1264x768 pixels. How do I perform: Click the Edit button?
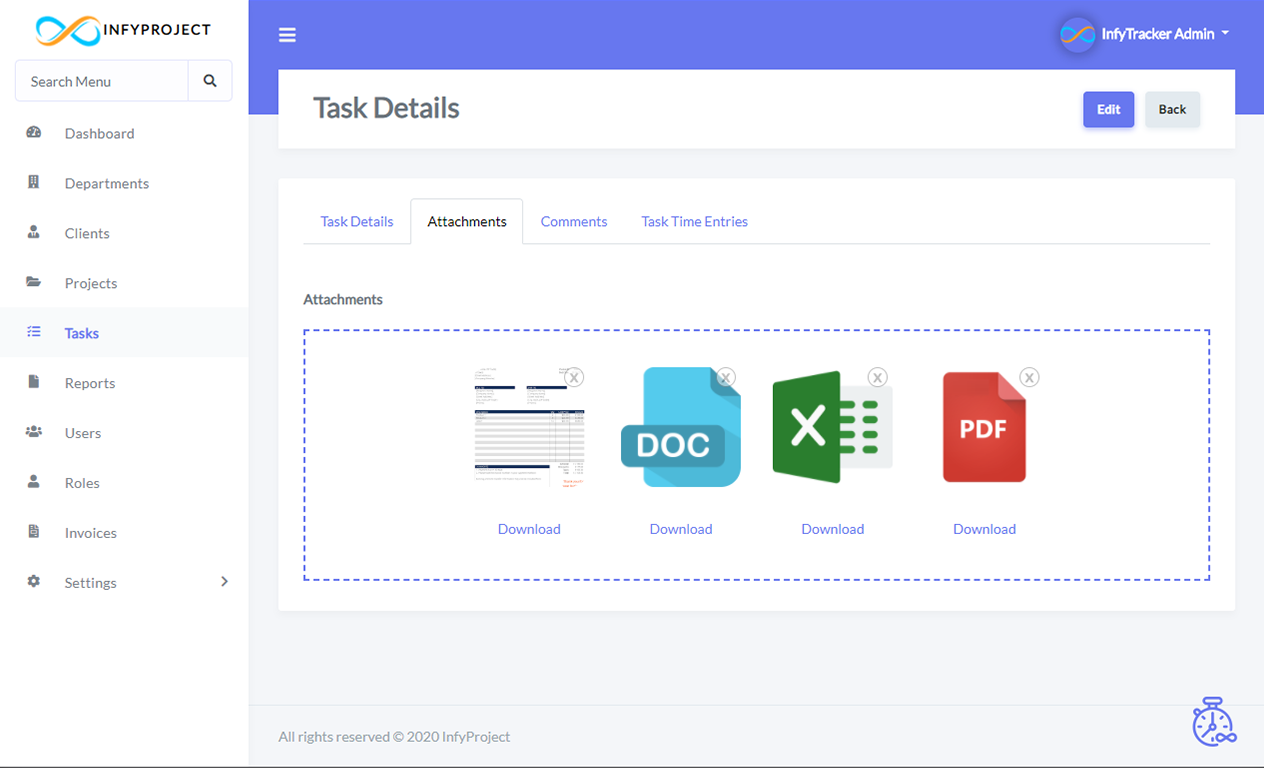click(x=1108, y=109)
